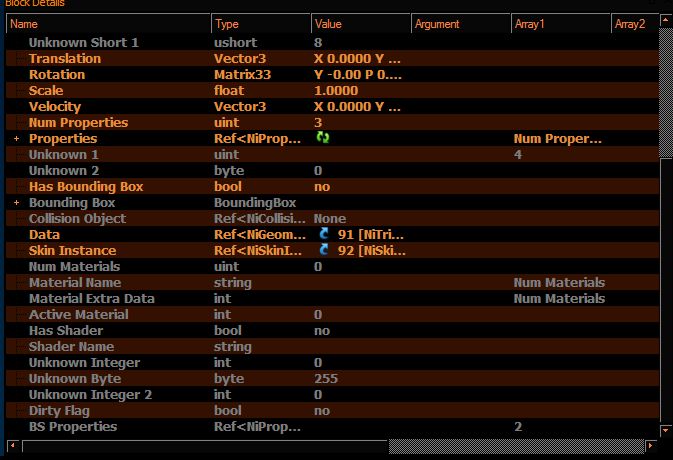Click the horizontal scrollbar right arrow
673x460 pixels.
(x=651, y=446)
